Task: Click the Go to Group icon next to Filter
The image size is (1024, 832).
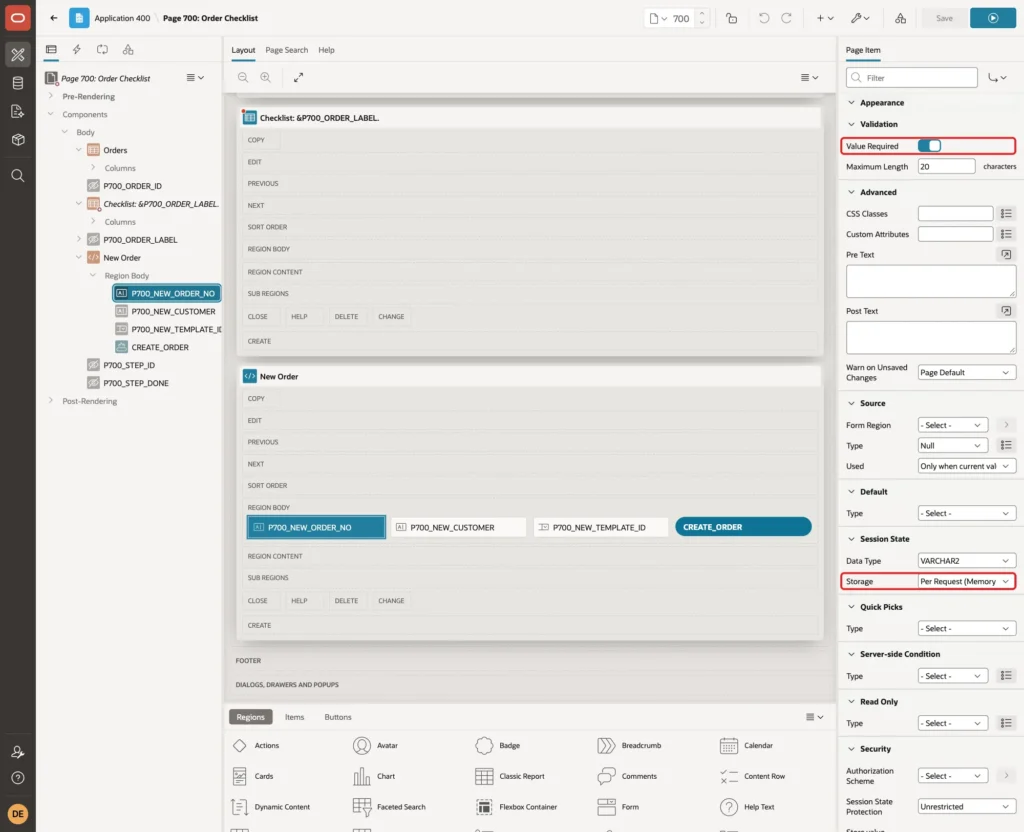Action: coord(997,78)
